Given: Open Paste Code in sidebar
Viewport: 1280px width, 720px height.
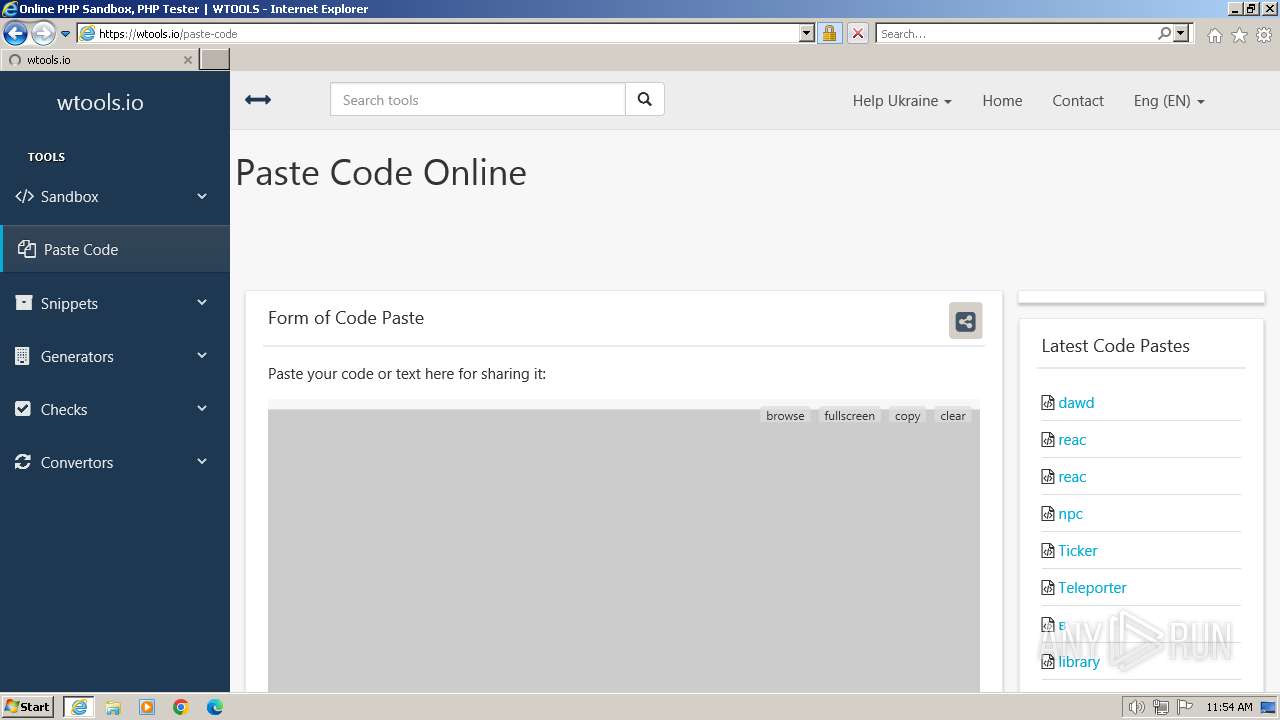Looking at the screenshot, I should point(115,249).
